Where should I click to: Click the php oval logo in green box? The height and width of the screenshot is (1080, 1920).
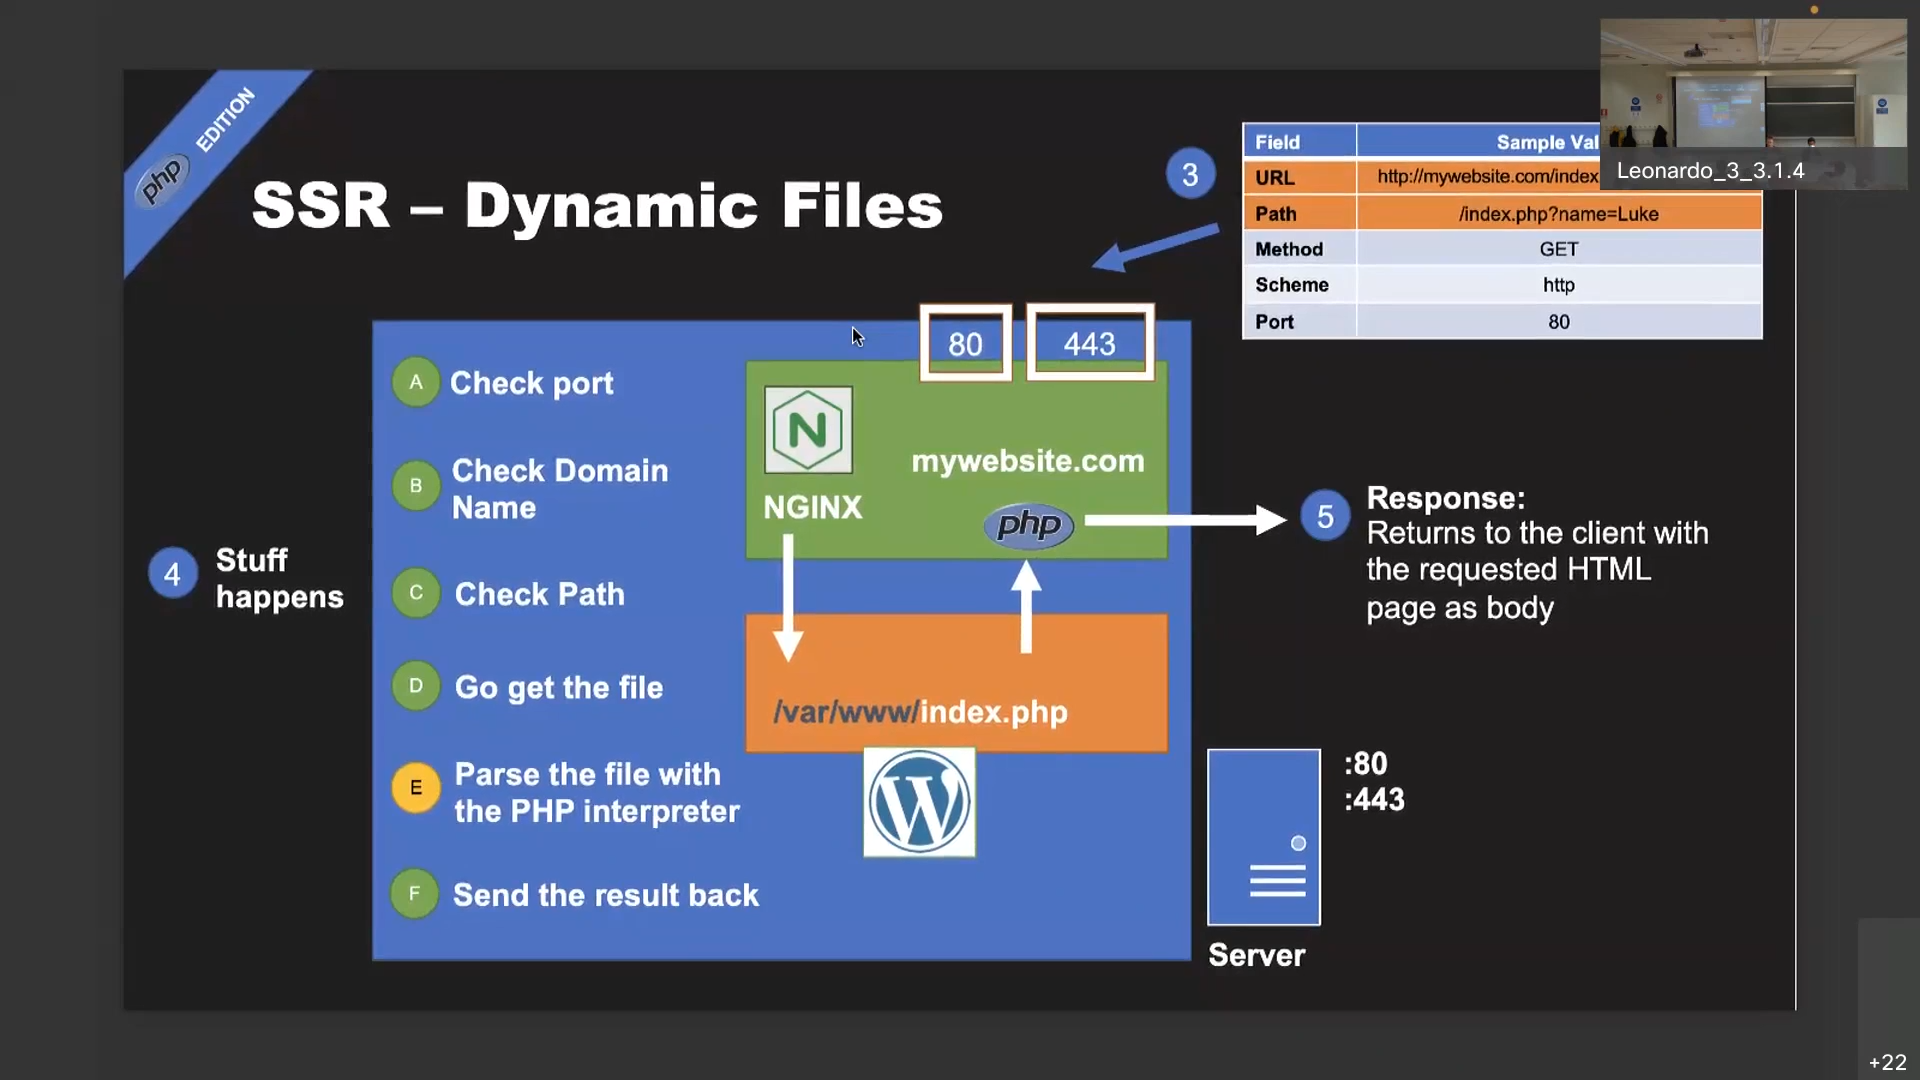[1028, 525]
